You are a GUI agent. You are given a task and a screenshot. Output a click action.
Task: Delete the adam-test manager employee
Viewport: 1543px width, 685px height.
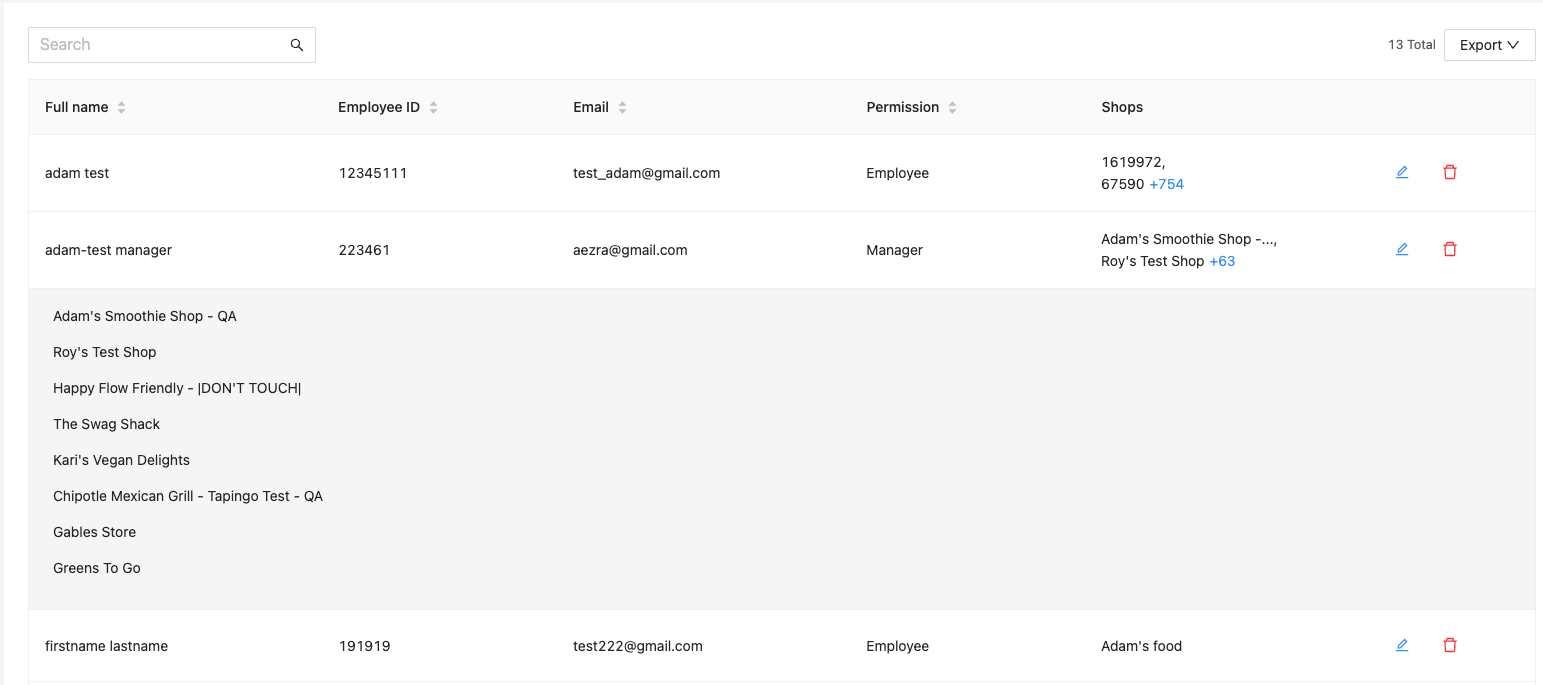click(1449, 249)
